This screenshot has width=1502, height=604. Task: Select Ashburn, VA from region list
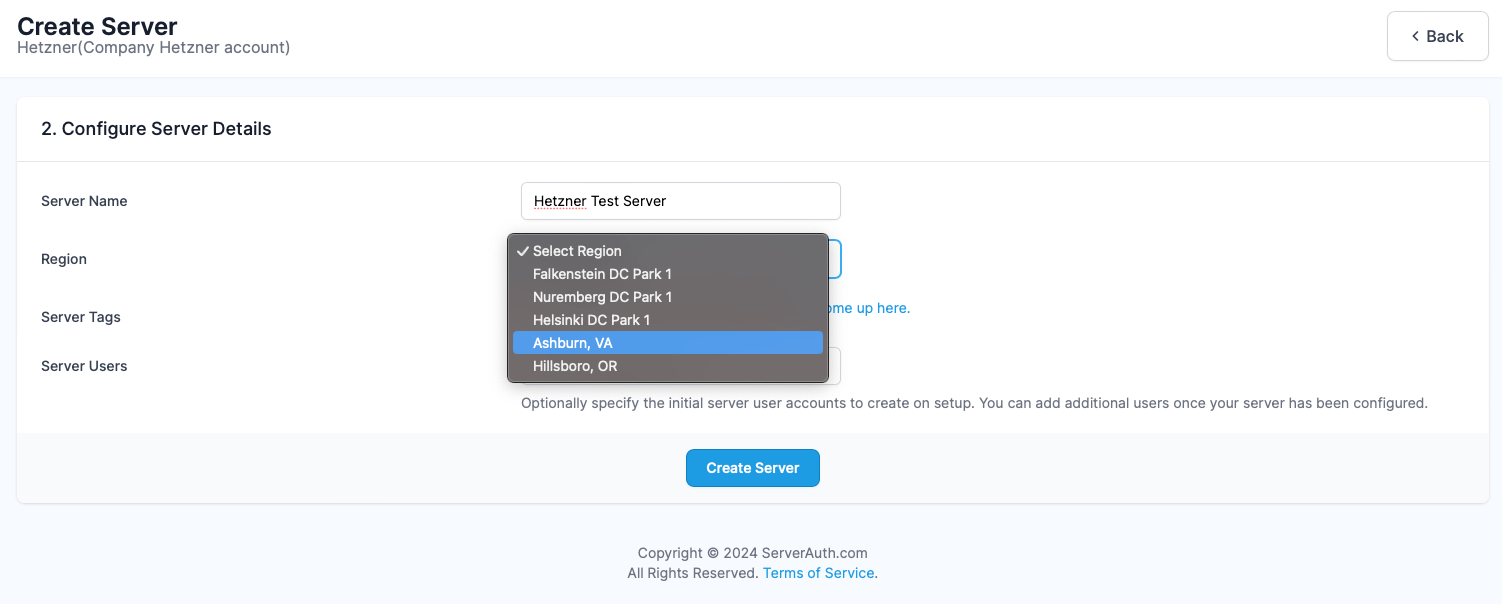[x=668, y=343]
